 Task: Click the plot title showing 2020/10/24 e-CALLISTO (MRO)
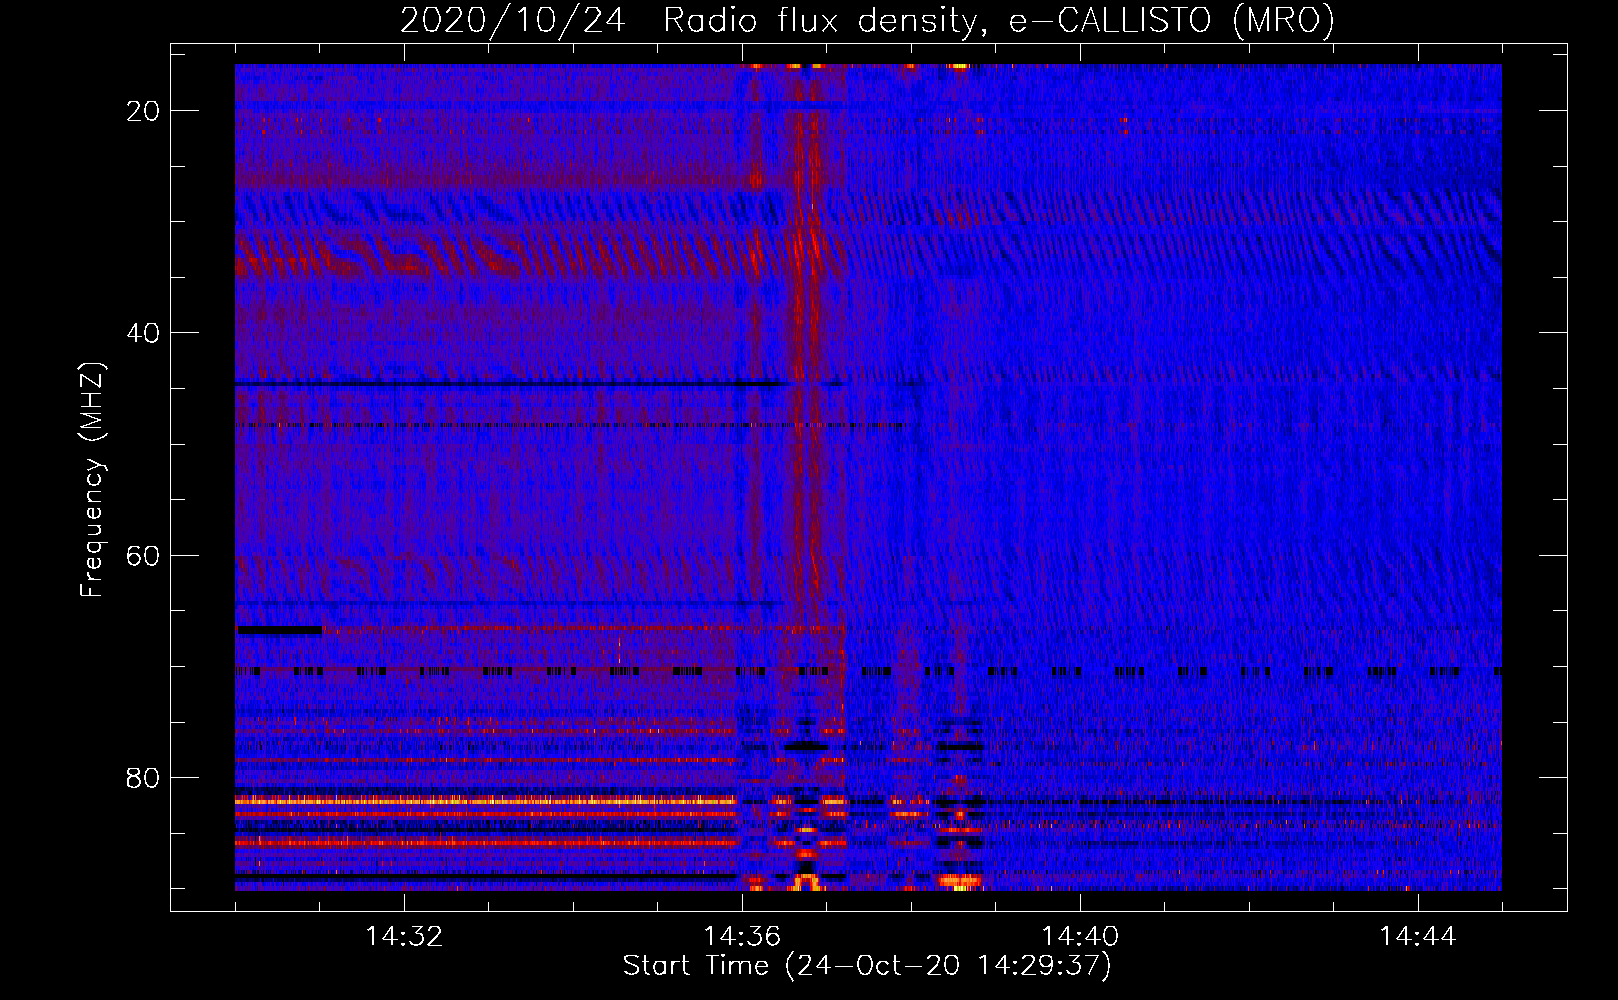pos(867,21)
